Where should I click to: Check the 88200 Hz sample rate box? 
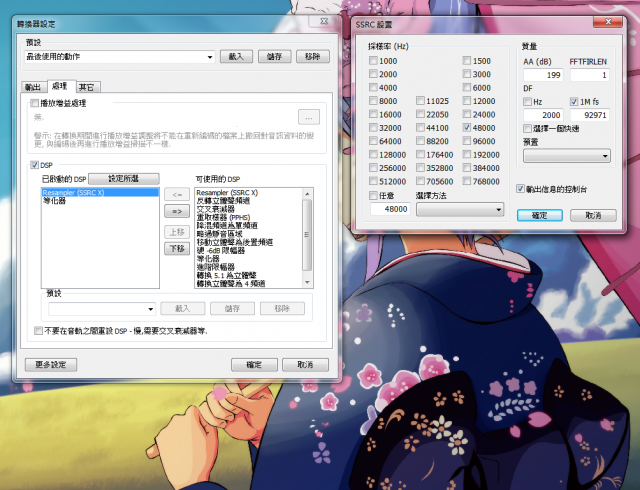(x=420, y=141)
